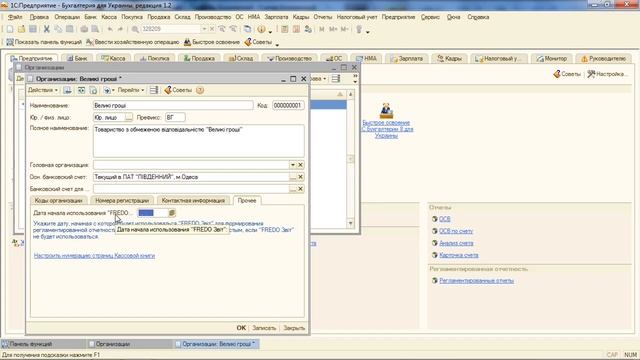Open Регламентированные отчеты link
The height and width of the screenshot is (360, 640).
point(476,280)
